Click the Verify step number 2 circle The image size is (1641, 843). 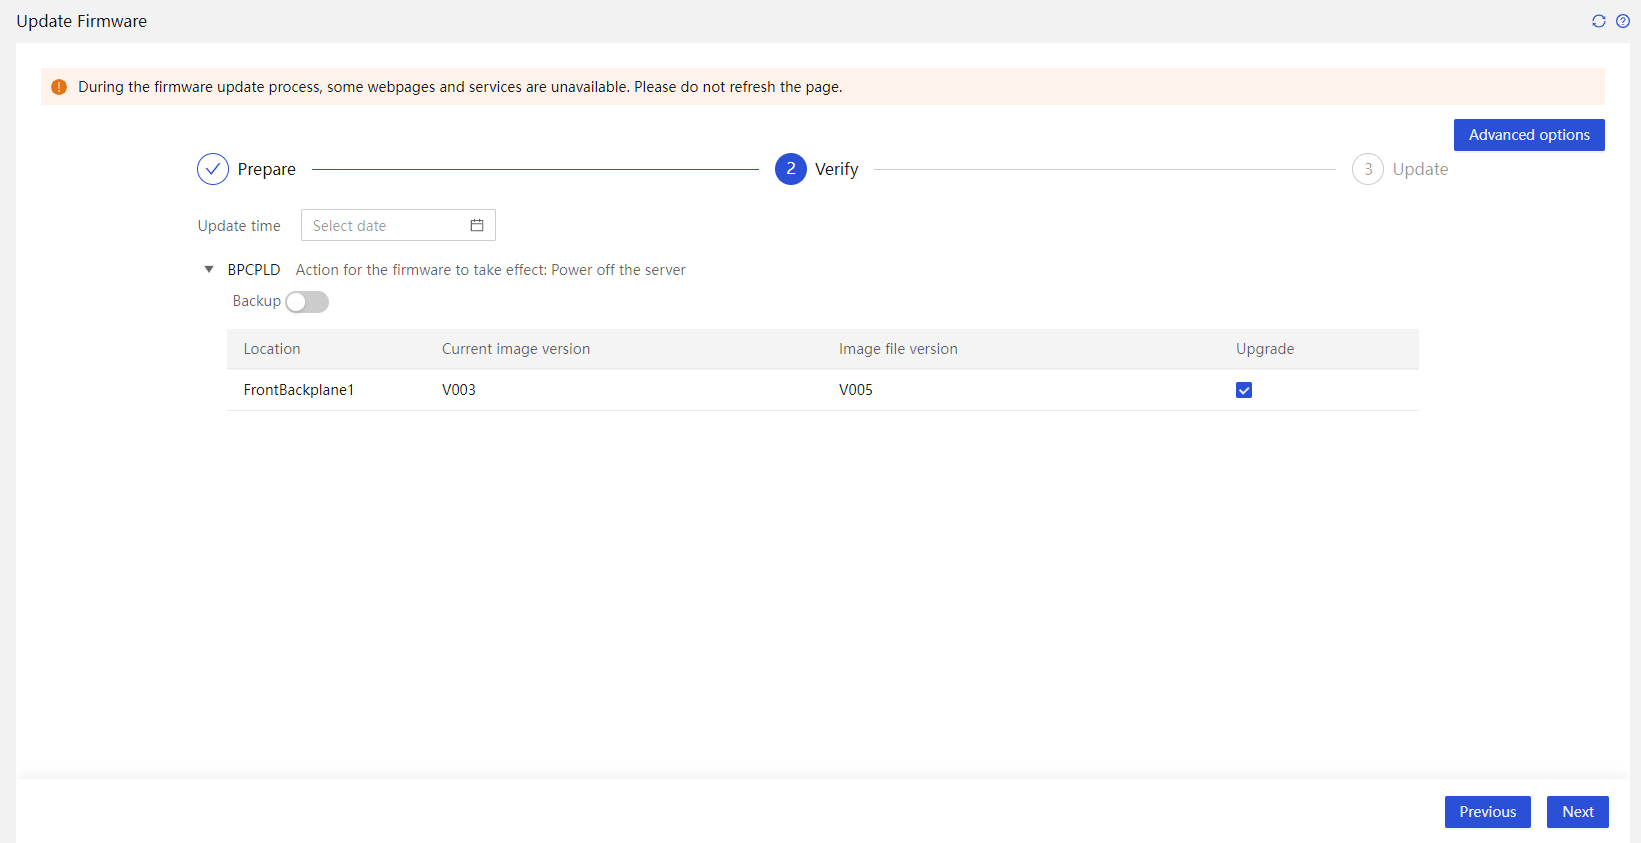point(791,169)
